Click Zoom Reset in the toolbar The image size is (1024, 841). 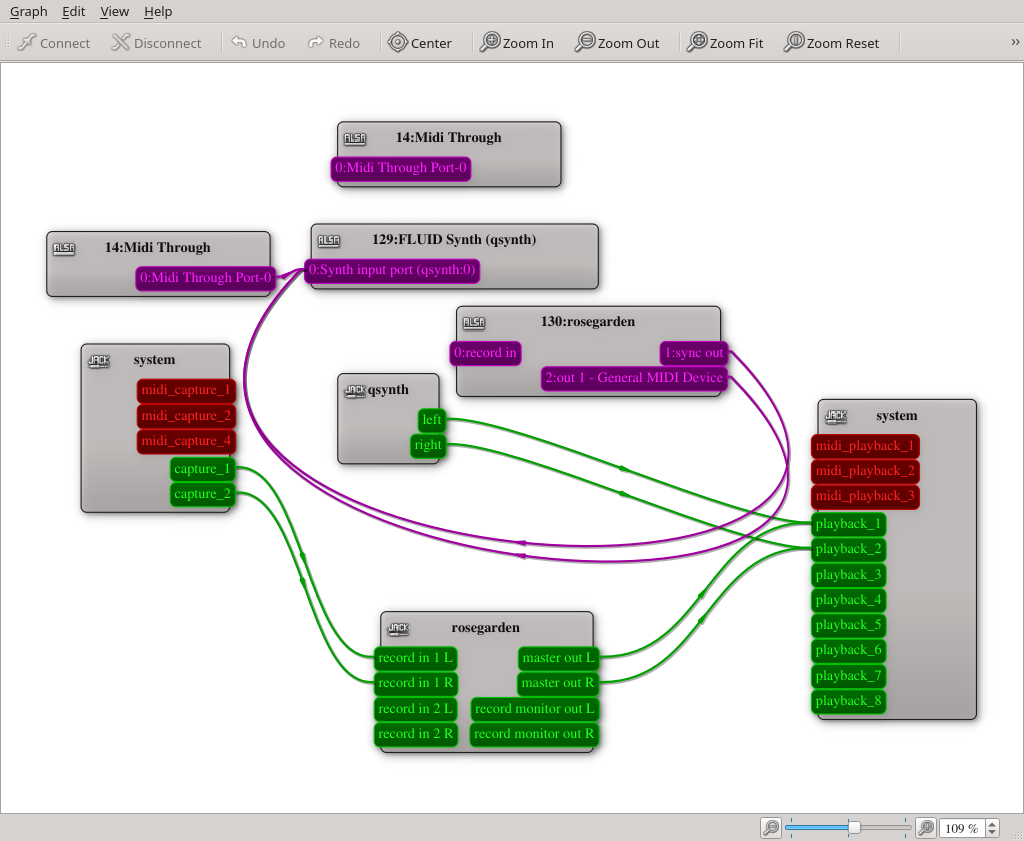831,42
